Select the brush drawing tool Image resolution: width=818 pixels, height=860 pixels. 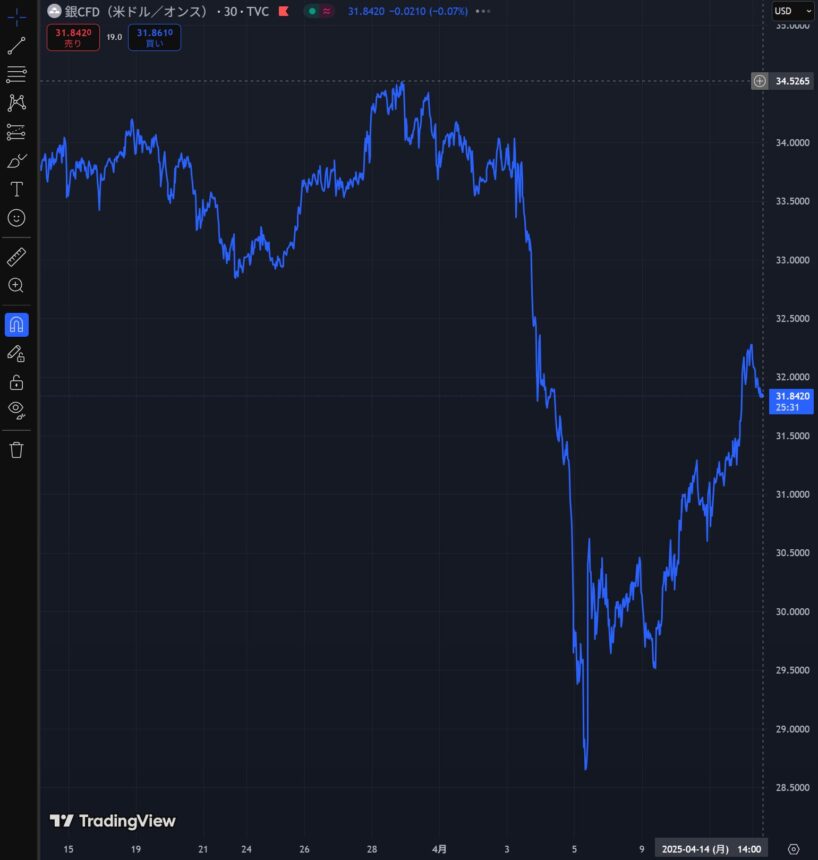[x=17, y=161]
